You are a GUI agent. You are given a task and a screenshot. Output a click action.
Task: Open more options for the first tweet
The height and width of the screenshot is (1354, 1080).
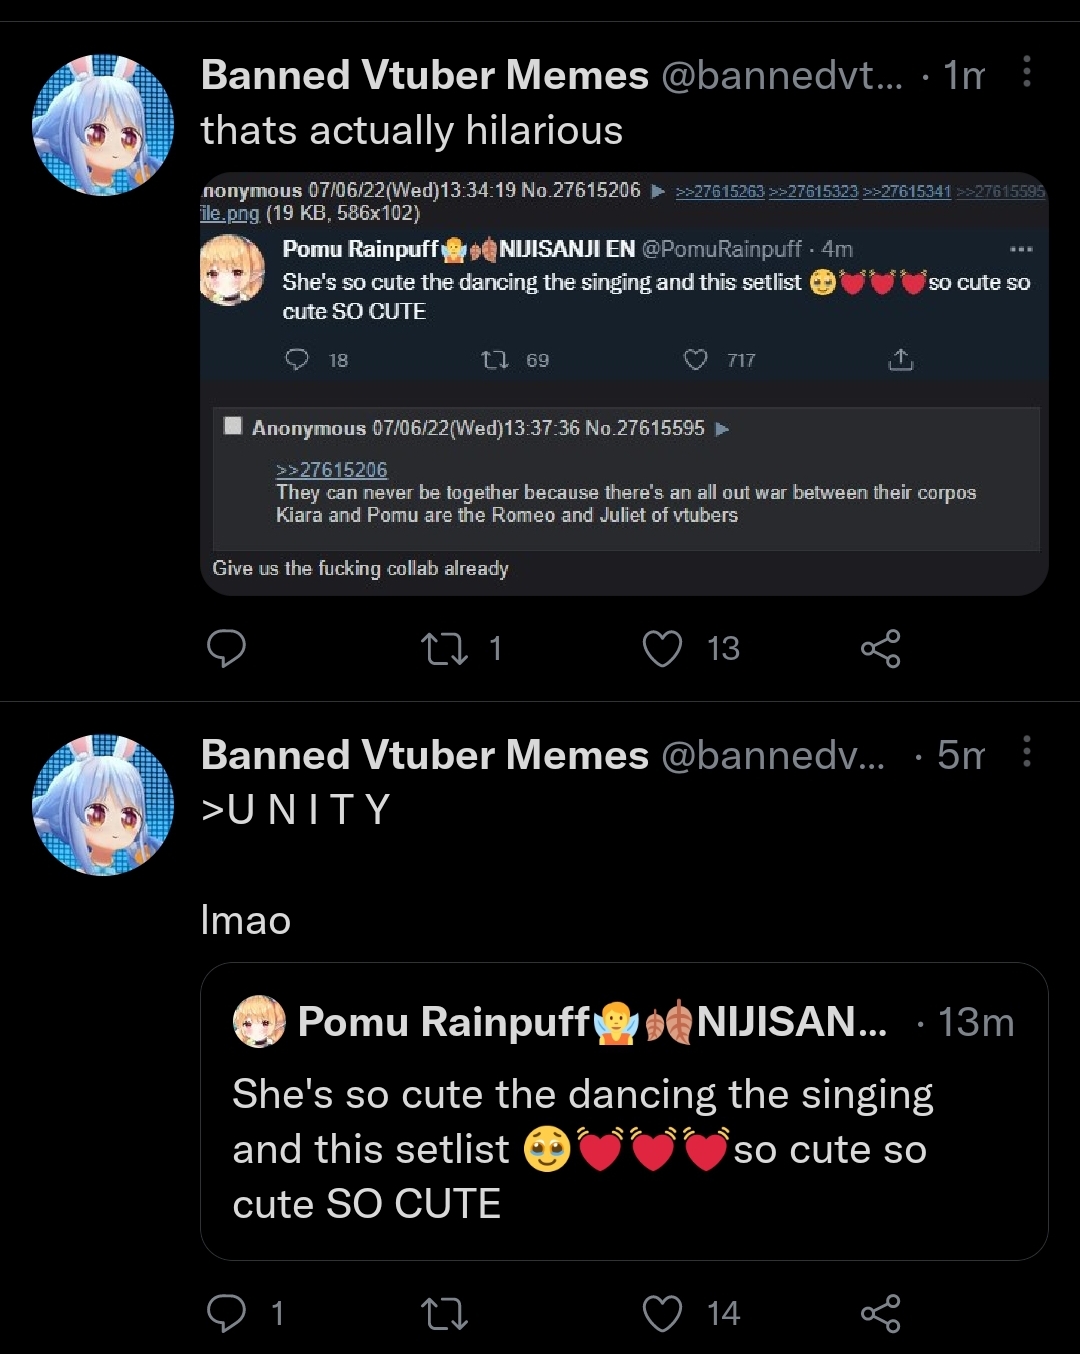pos(1027,72)
